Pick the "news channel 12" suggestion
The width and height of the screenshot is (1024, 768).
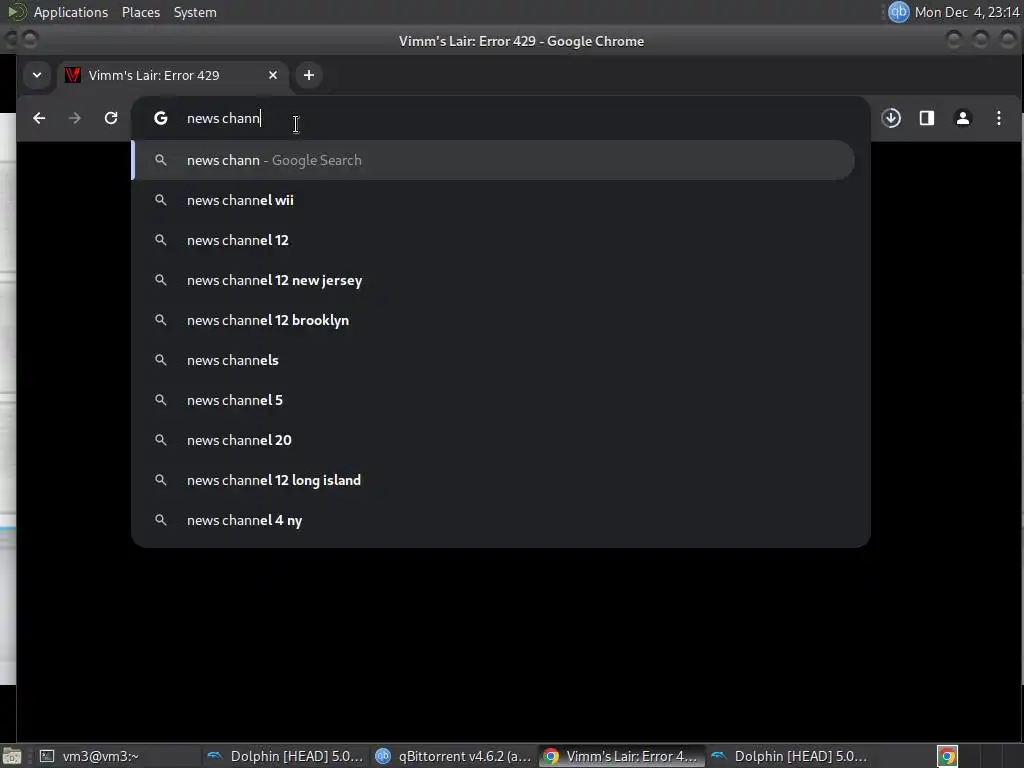coord(494,240)
